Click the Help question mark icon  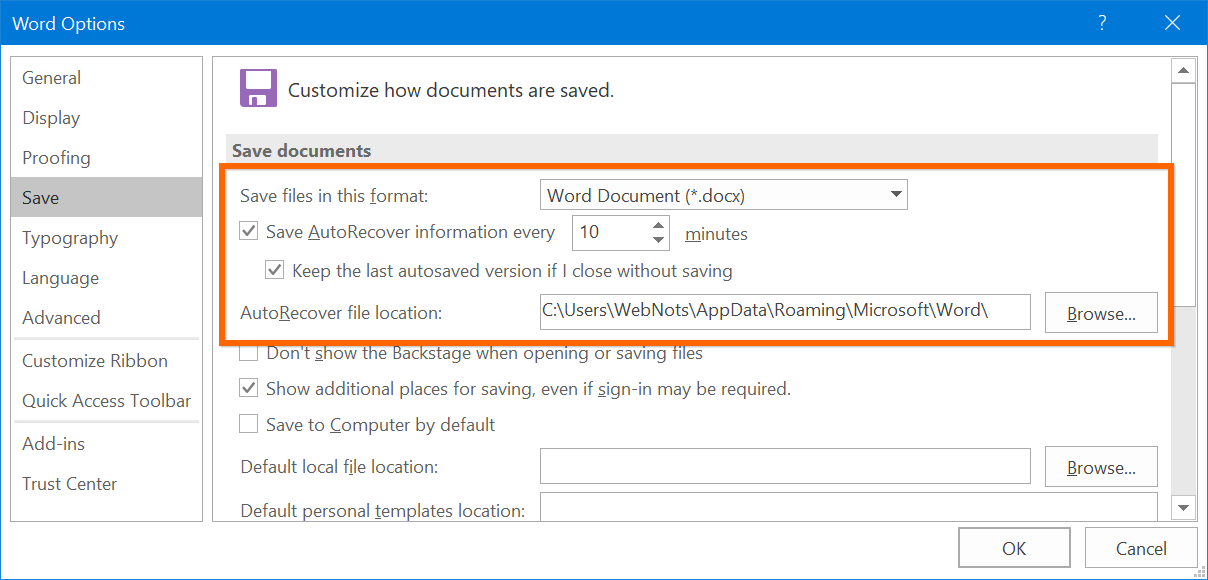(1102, 22)
